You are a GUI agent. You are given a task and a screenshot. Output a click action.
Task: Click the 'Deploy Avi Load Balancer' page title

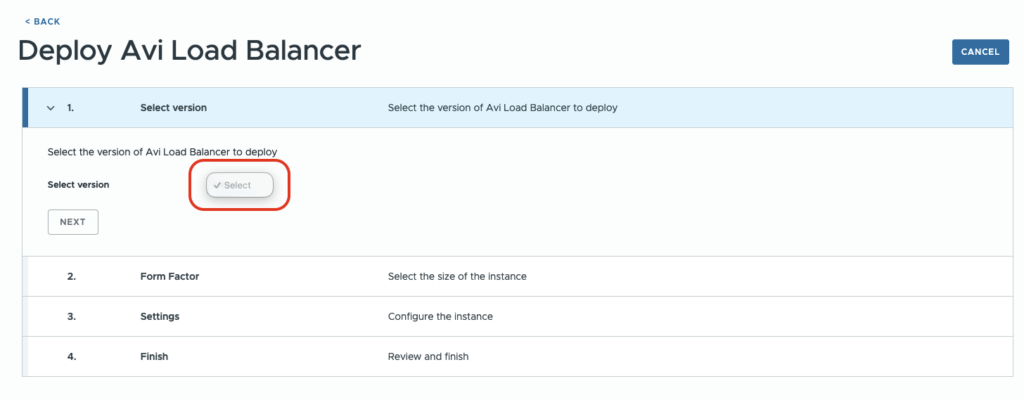[189, 51]
